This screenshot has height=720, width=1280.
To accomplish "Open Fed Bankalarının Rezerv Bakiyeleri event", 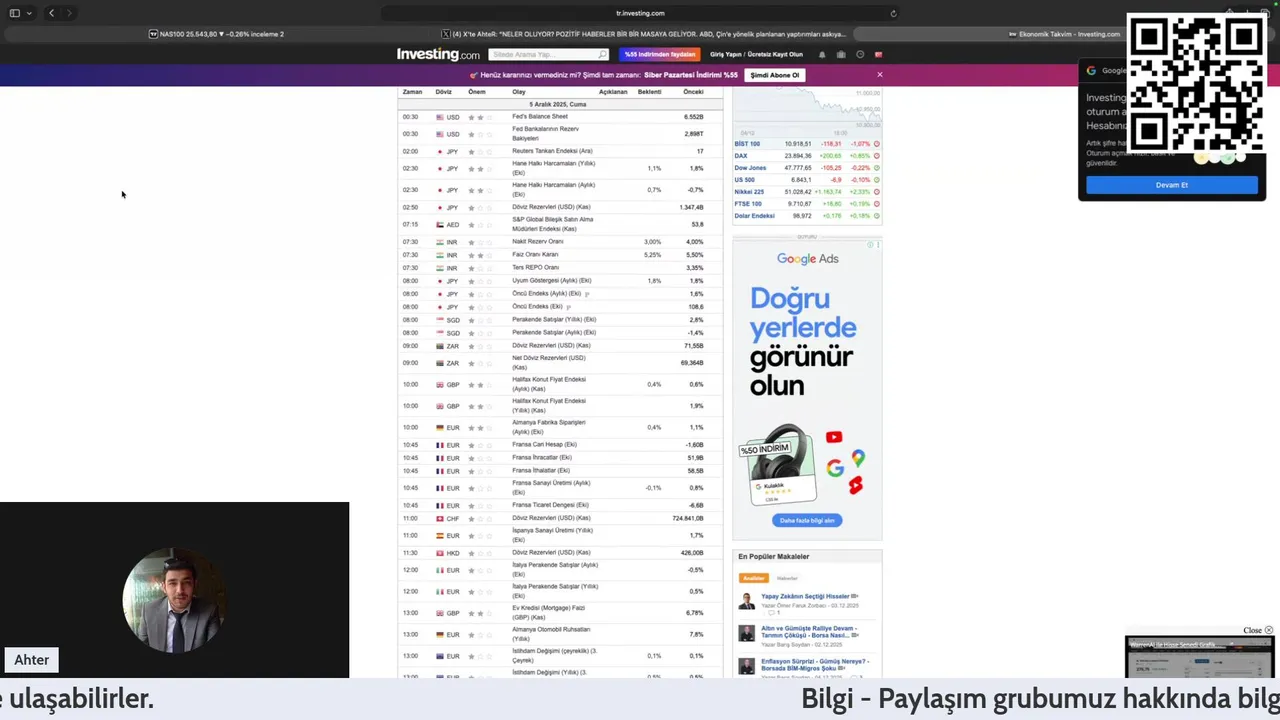I will click(545, 133).
